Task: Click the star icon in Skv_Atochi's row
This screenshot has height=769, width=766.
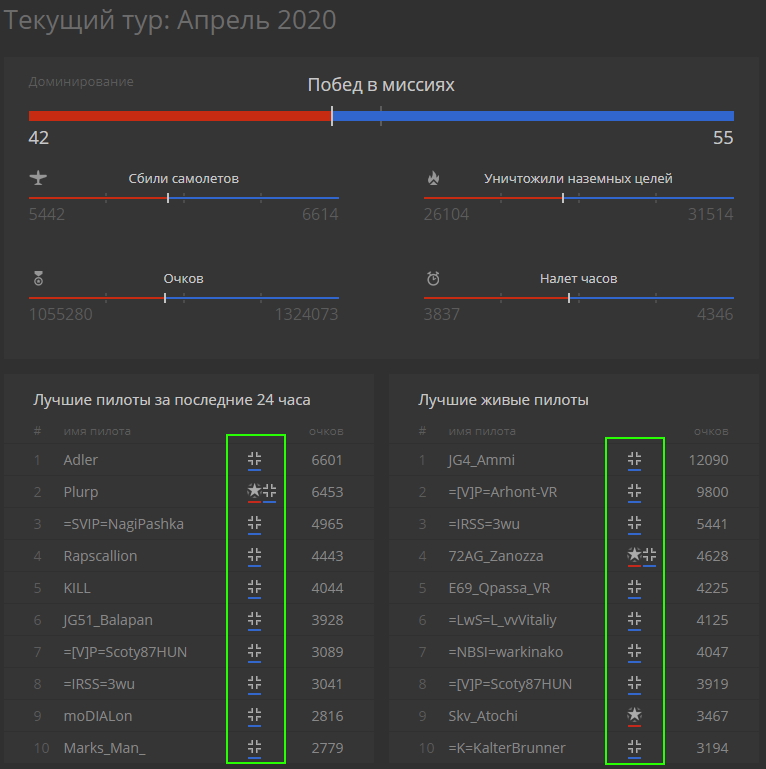Action: click(634, 715)
